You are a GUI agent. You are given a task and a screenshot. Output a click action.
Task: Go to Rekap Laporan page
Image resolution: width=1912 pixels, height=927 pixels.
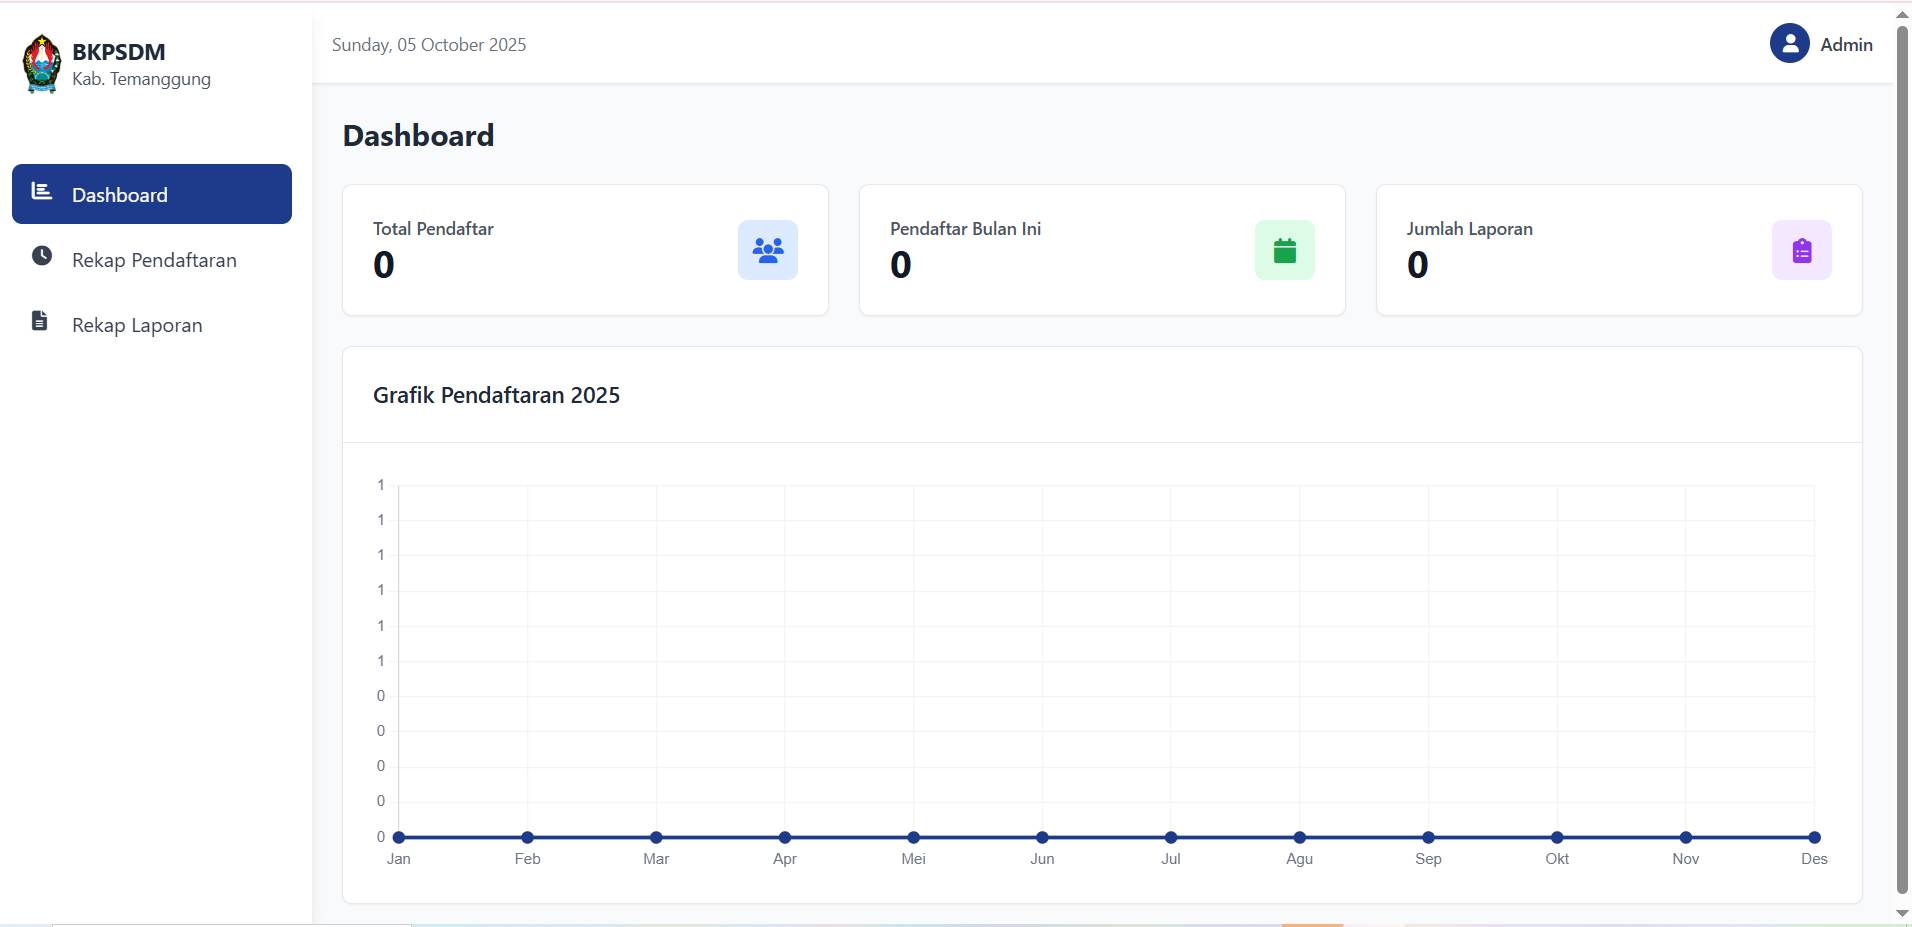(x=137, y=325)
